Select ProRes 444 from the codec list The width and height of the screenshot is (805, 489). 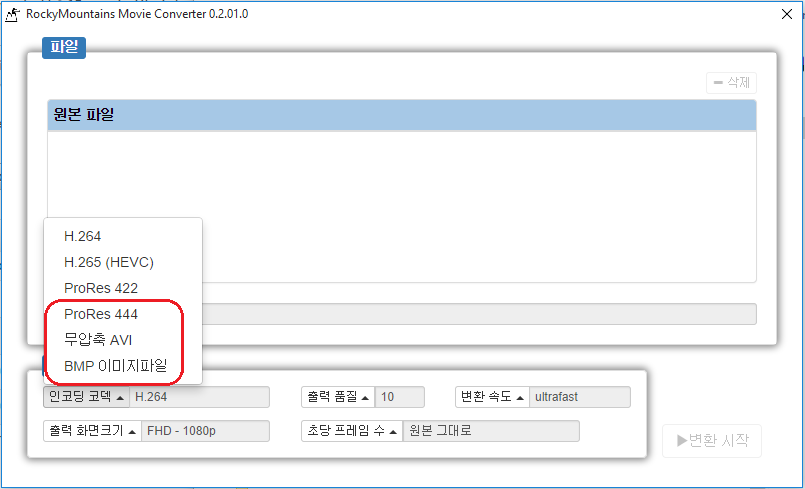tap(100, 314)
